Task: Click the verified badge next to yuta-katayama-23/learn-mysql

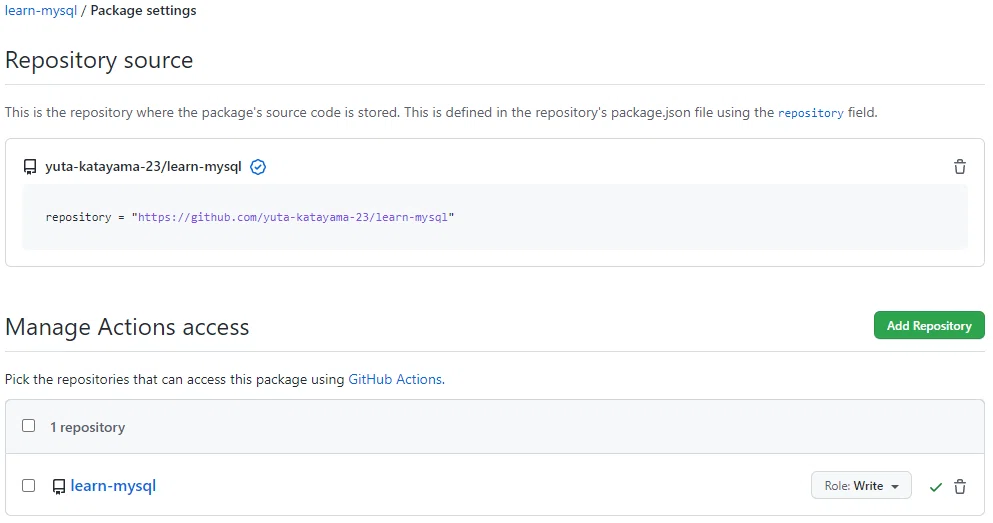Action: (x=258, y=167)
